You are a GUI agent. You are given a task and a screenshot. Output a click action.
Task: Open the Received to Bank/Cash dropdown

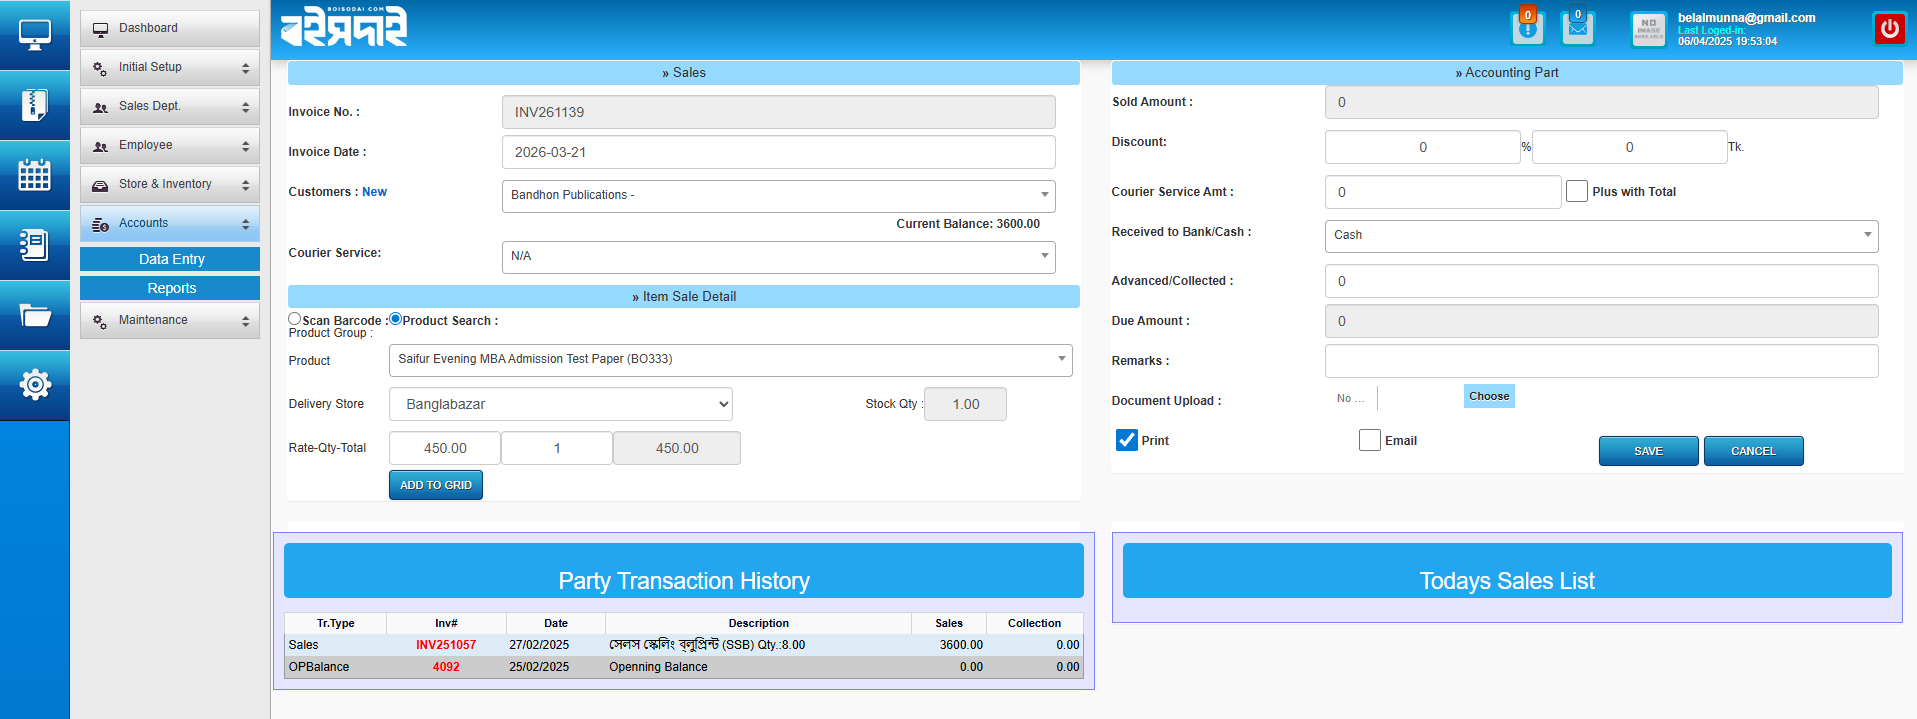click(x=1600, y=235)
